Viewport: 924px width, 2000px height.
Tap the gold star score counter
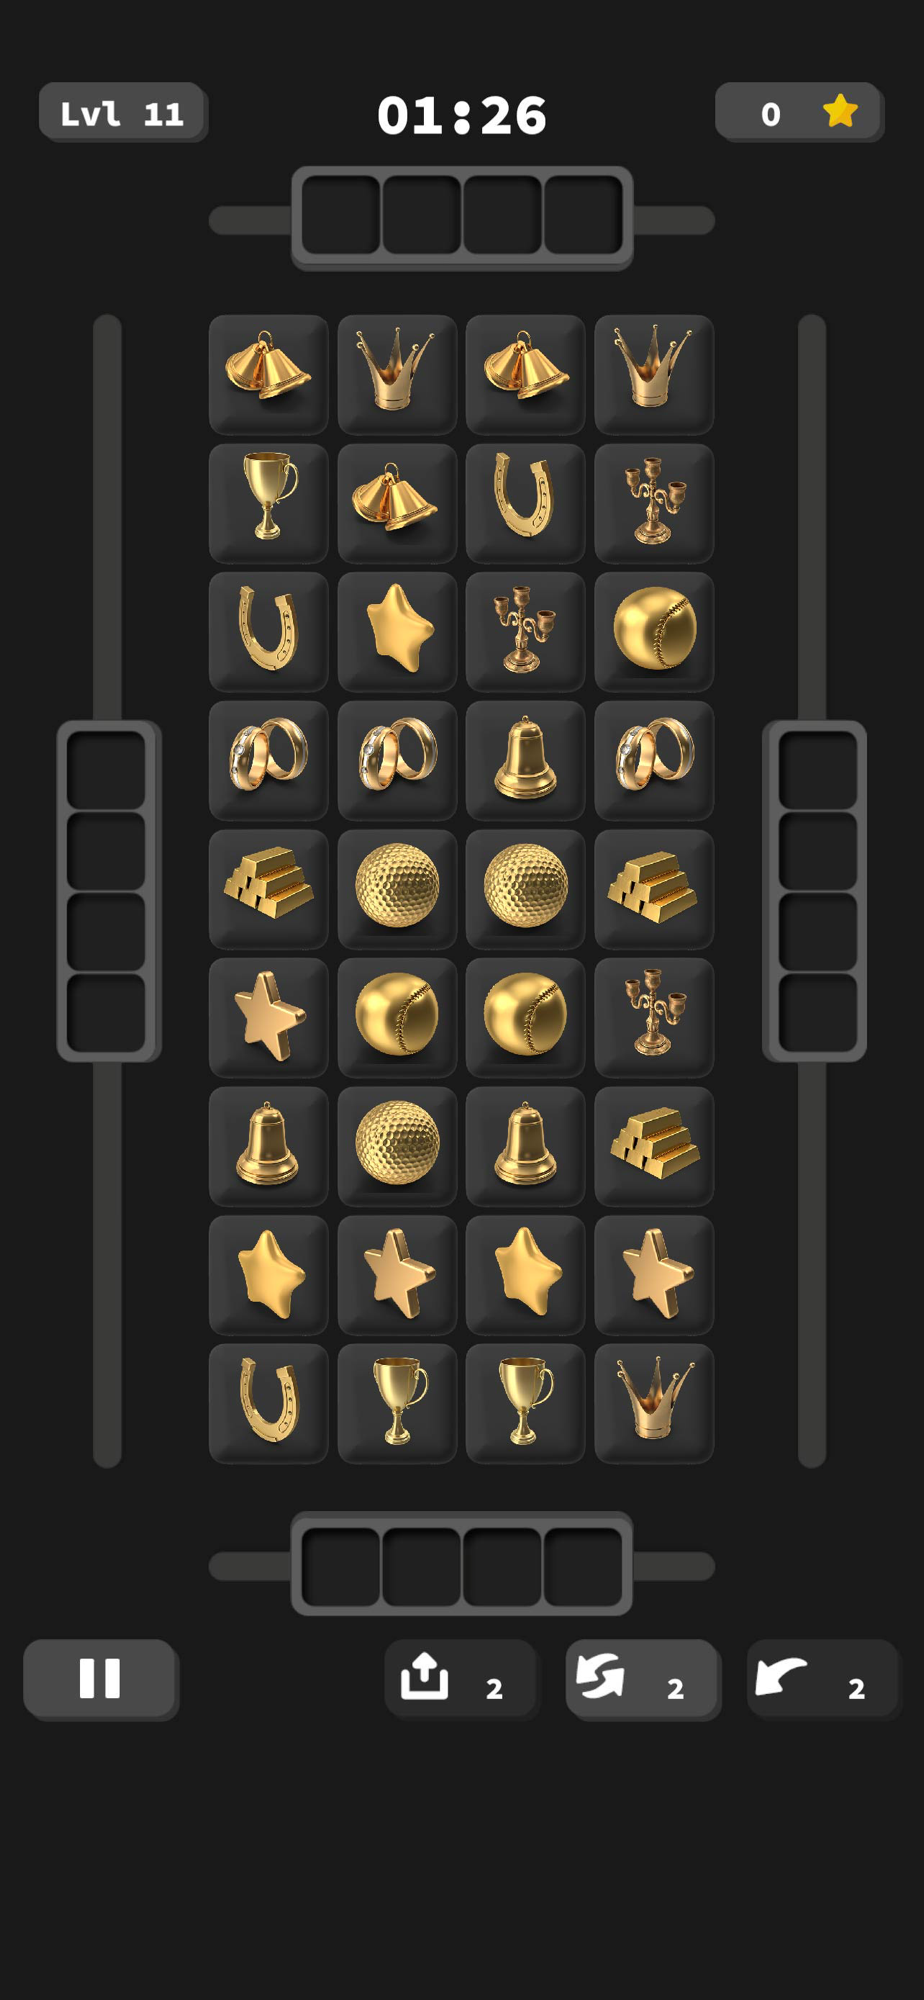[x=799, y=112]
